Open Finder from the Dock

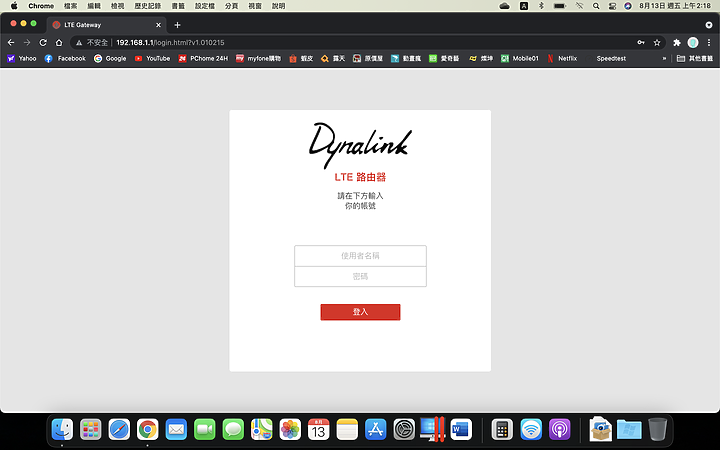pyautogui.click(x=62, y=430)
